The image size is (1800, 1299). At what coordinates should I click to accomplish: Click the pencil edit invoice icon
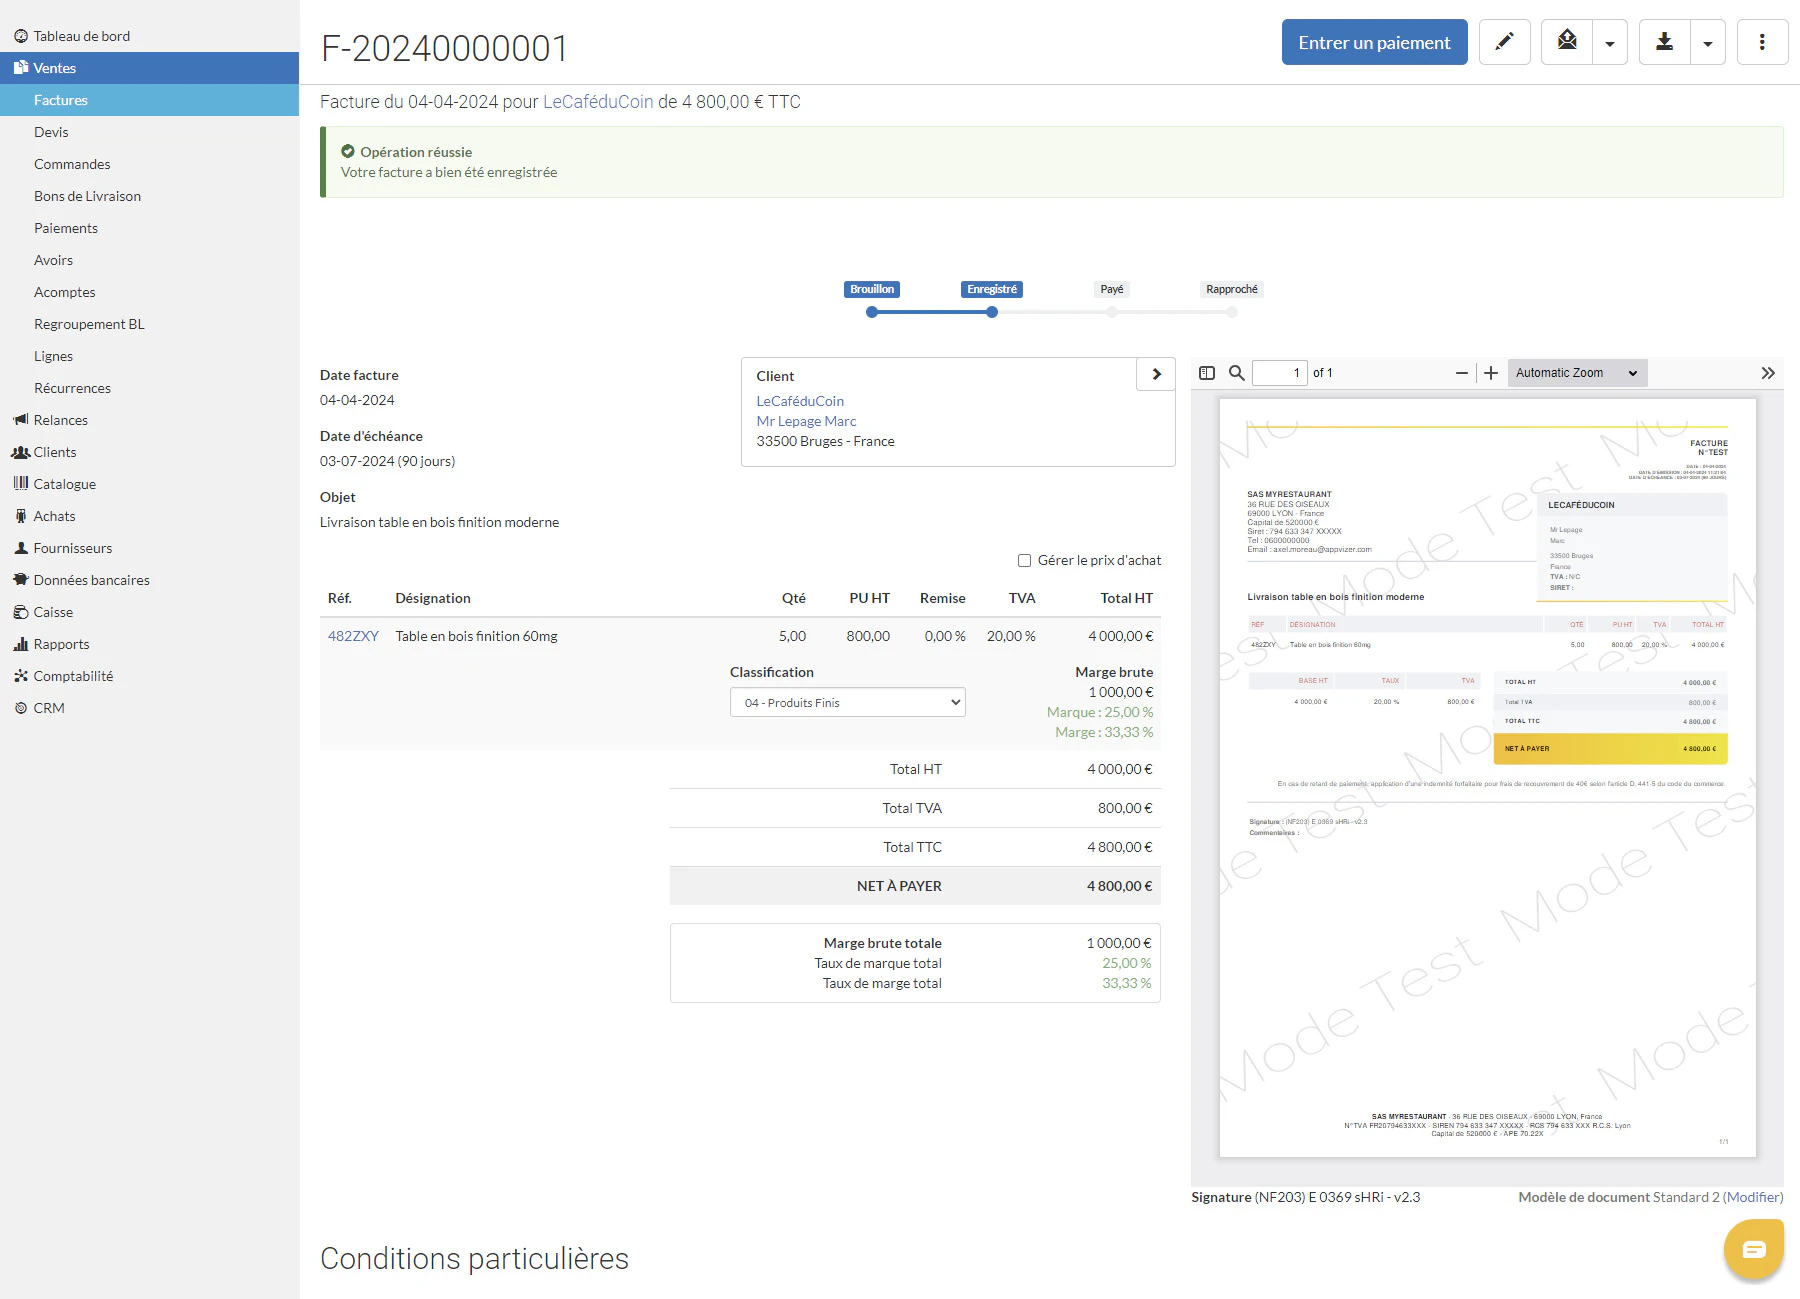click(x=1504, y=42)
